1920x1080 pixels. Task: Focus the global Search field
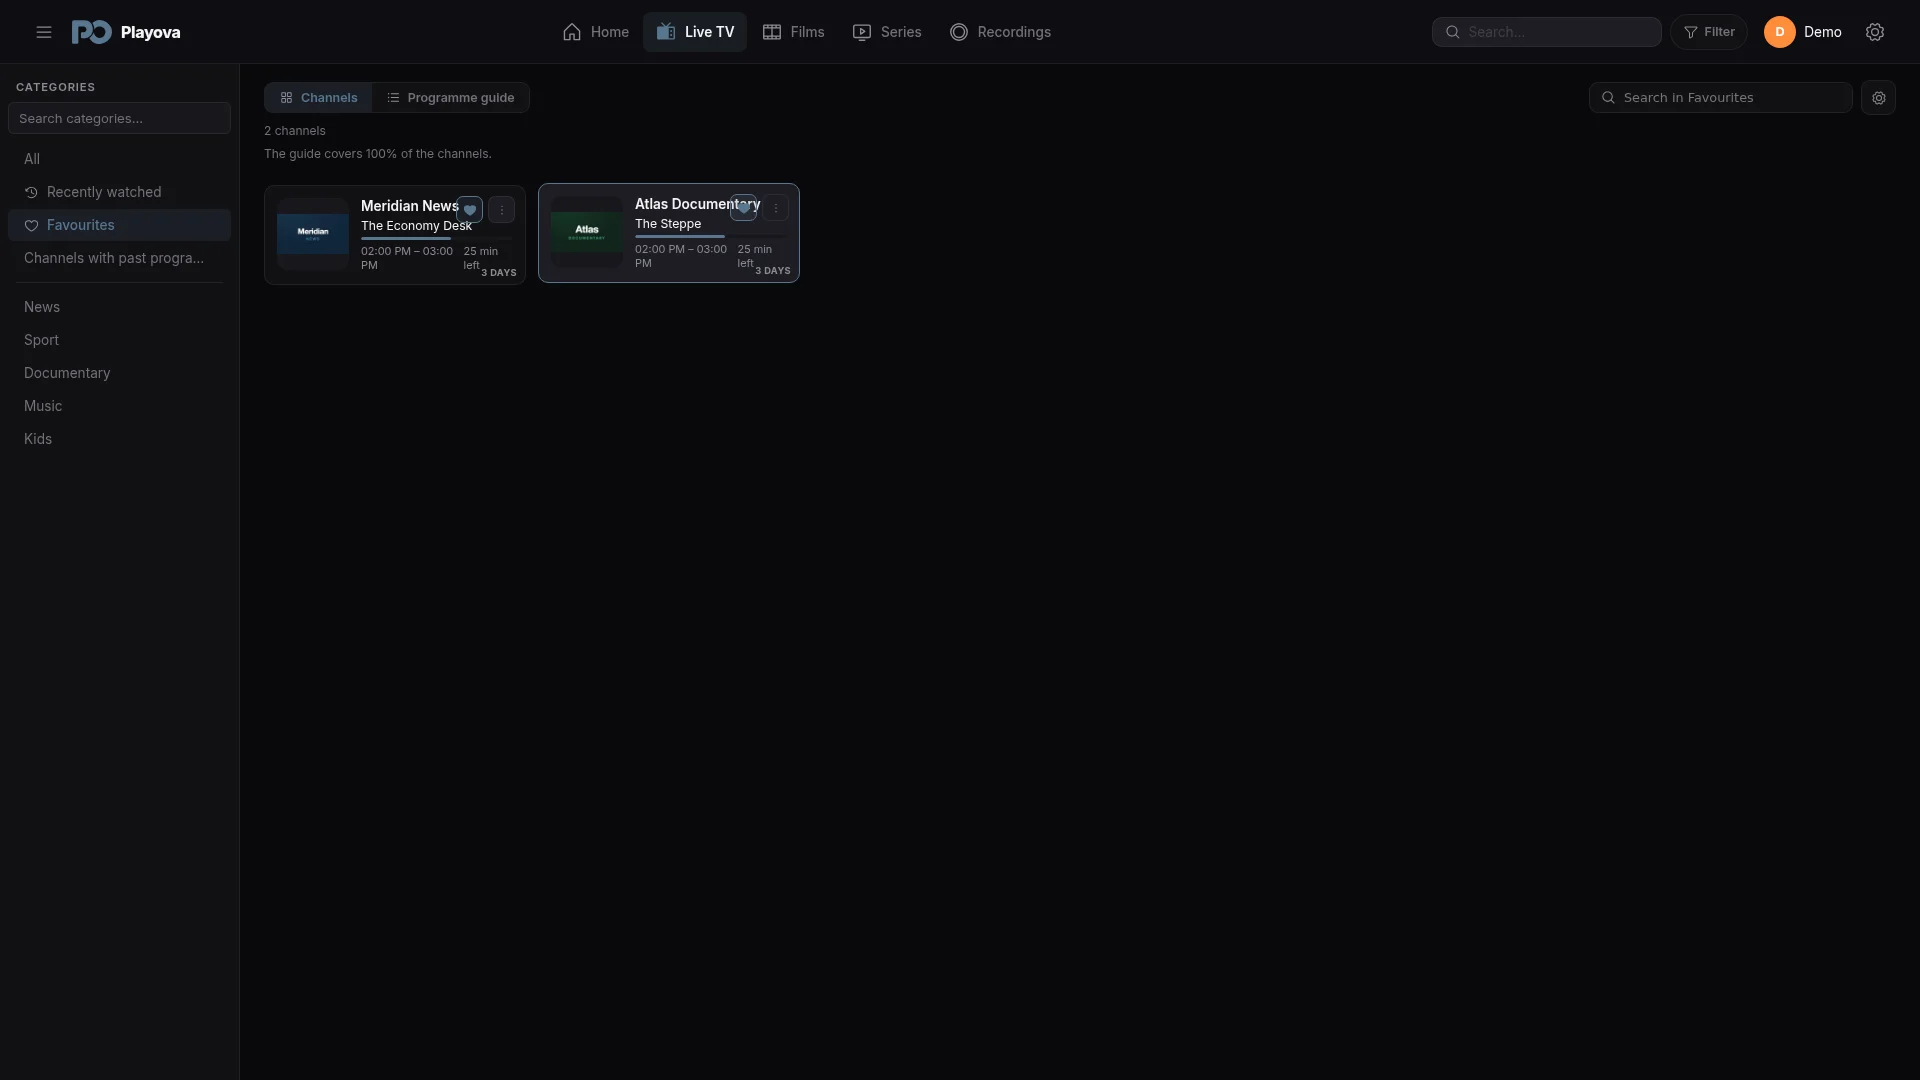[1546, 32]
